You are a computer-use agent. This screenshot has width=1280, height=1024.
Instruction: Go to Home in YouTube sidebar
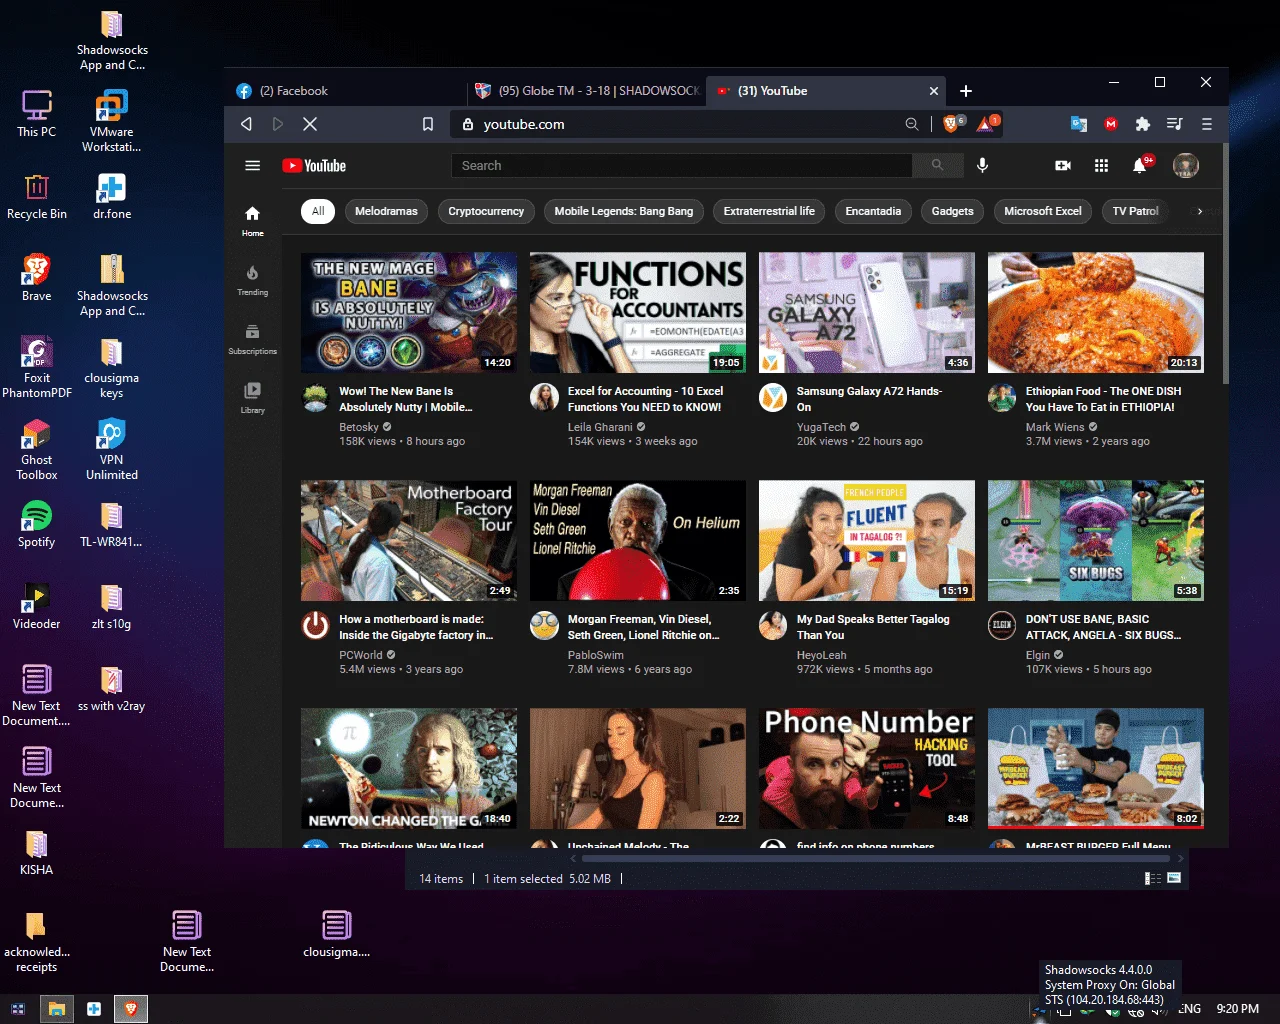pyautogui.click(x=253, y=221)
